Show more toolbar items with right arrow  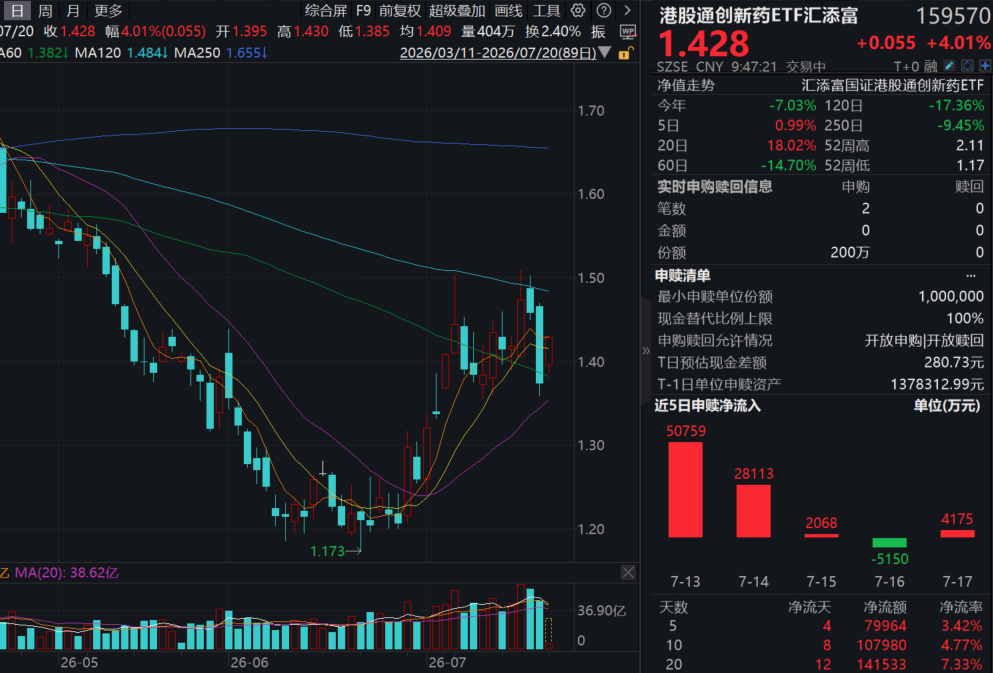pyautogui.click(x=628, y=10)
